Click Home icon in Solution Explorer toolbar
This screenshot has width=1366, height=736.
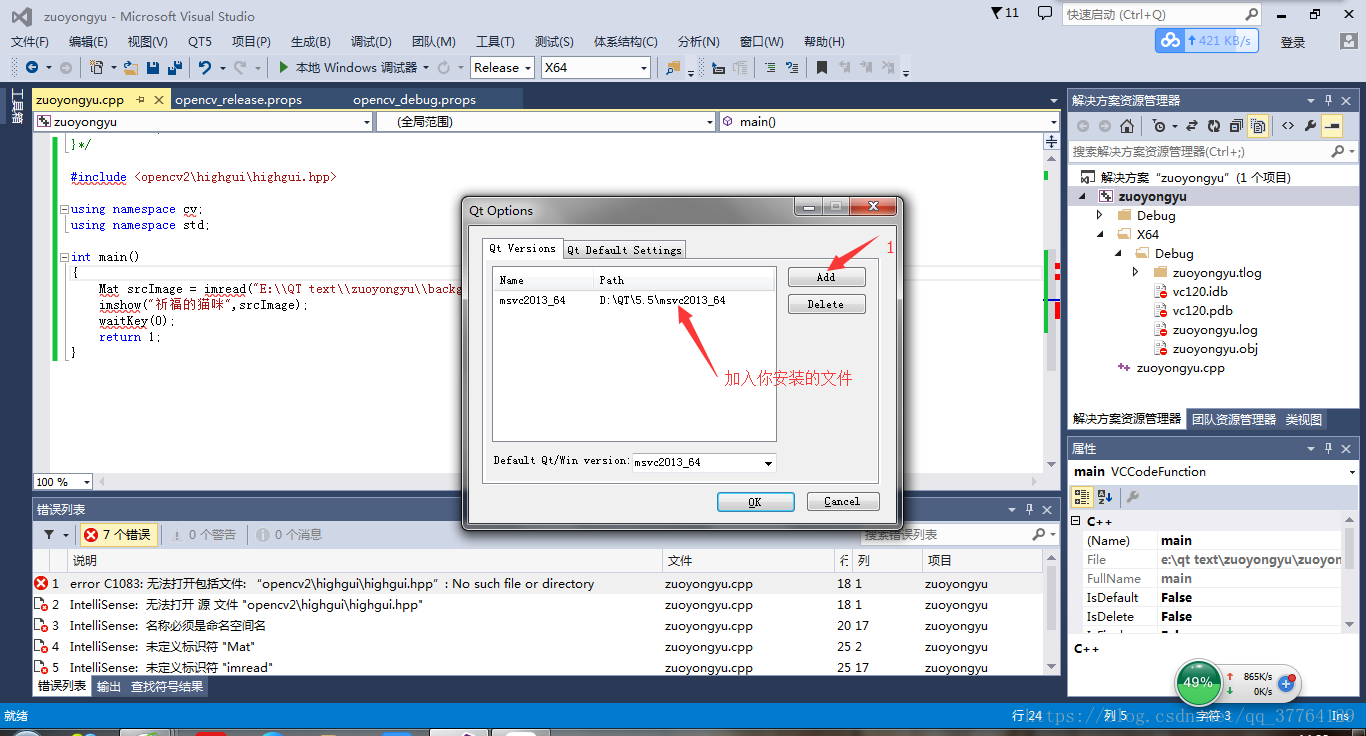[1127, 126]
